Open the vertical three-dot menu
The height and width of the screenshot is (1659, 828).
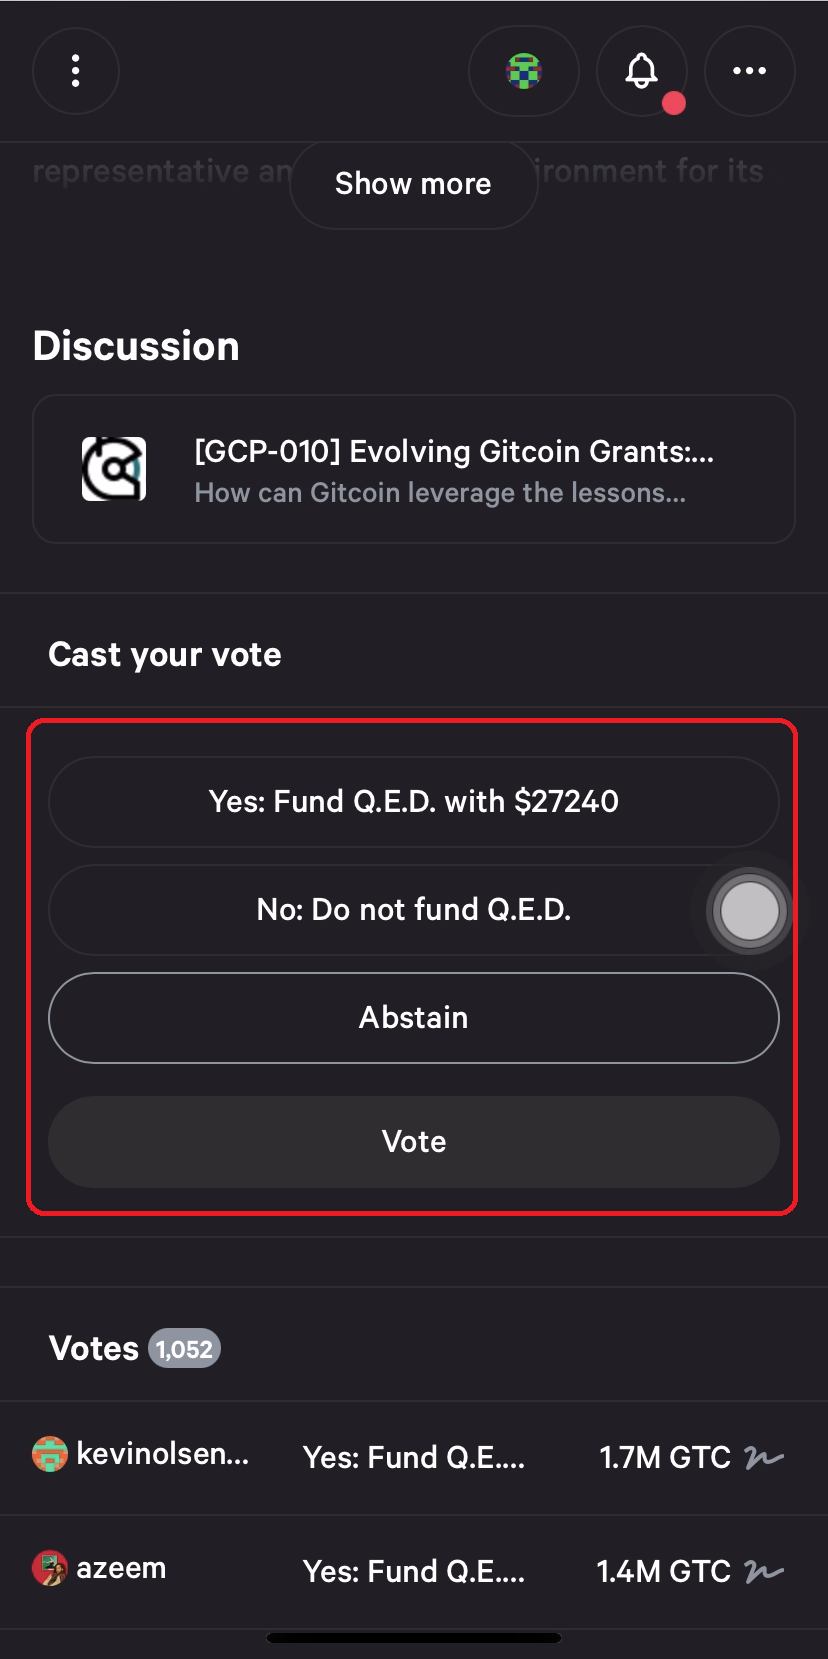pyautogui.click(x=76, y=71)
